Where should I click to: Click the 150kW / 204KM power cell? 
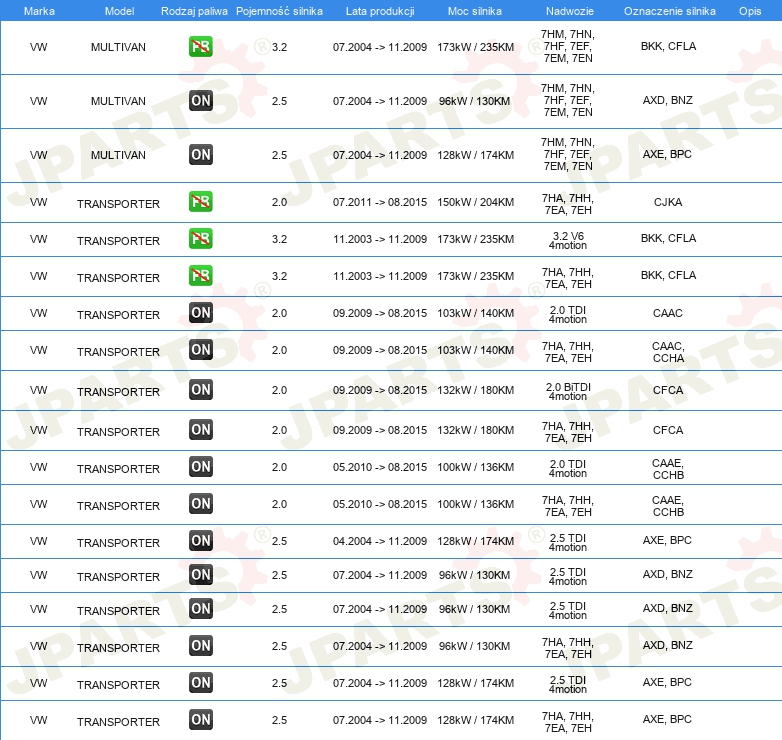point(475,202)
